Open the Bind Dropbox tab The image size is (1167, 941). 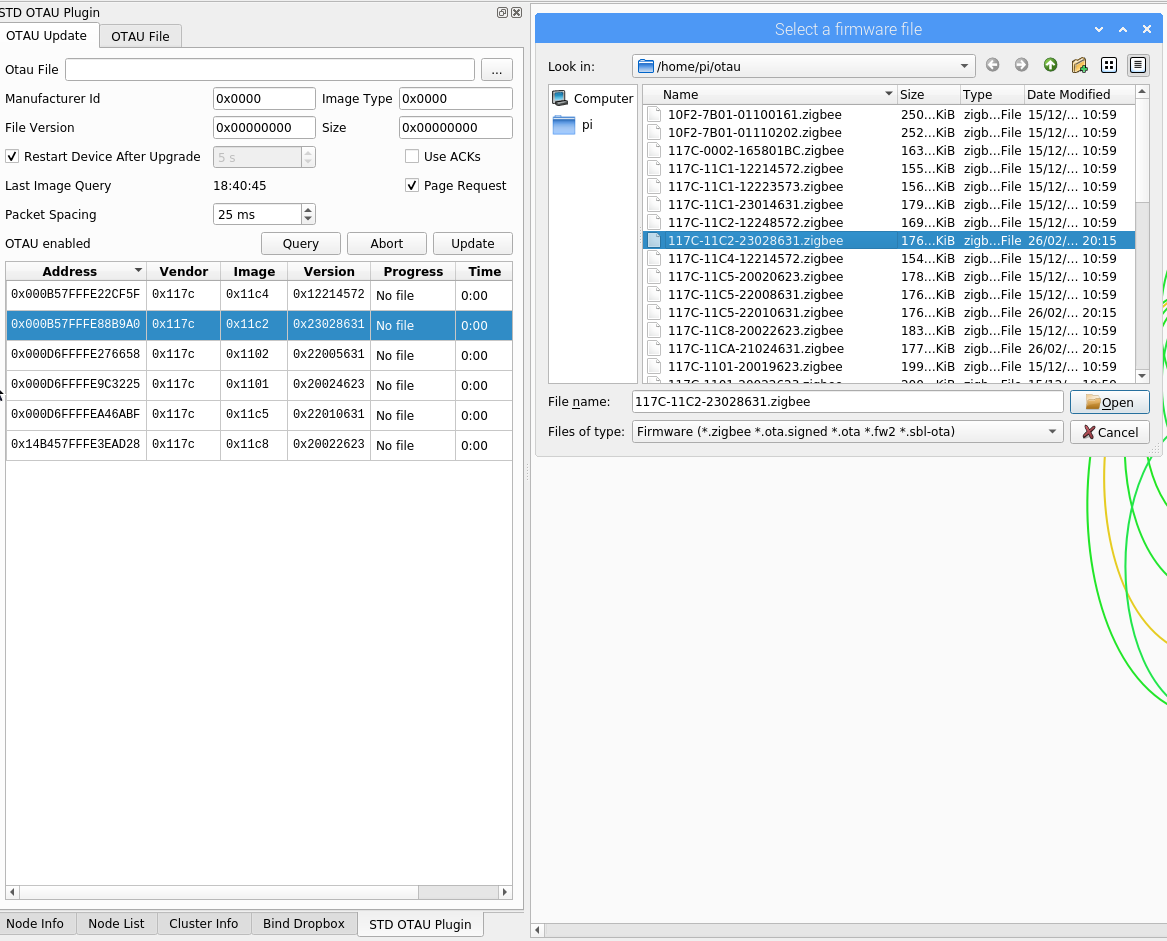pos(304,923)
